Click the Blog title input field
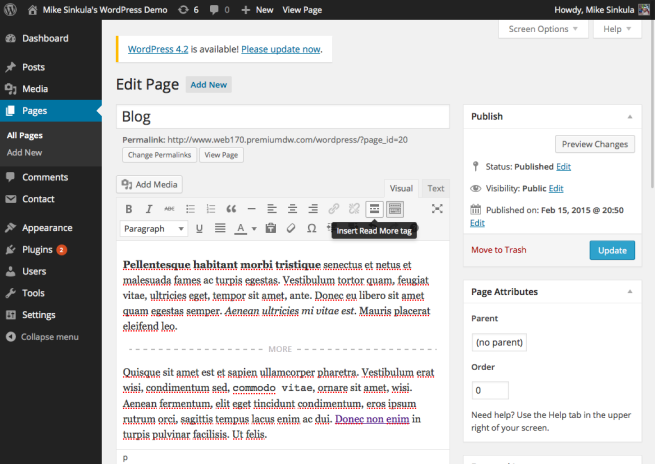 click(283, 117)
